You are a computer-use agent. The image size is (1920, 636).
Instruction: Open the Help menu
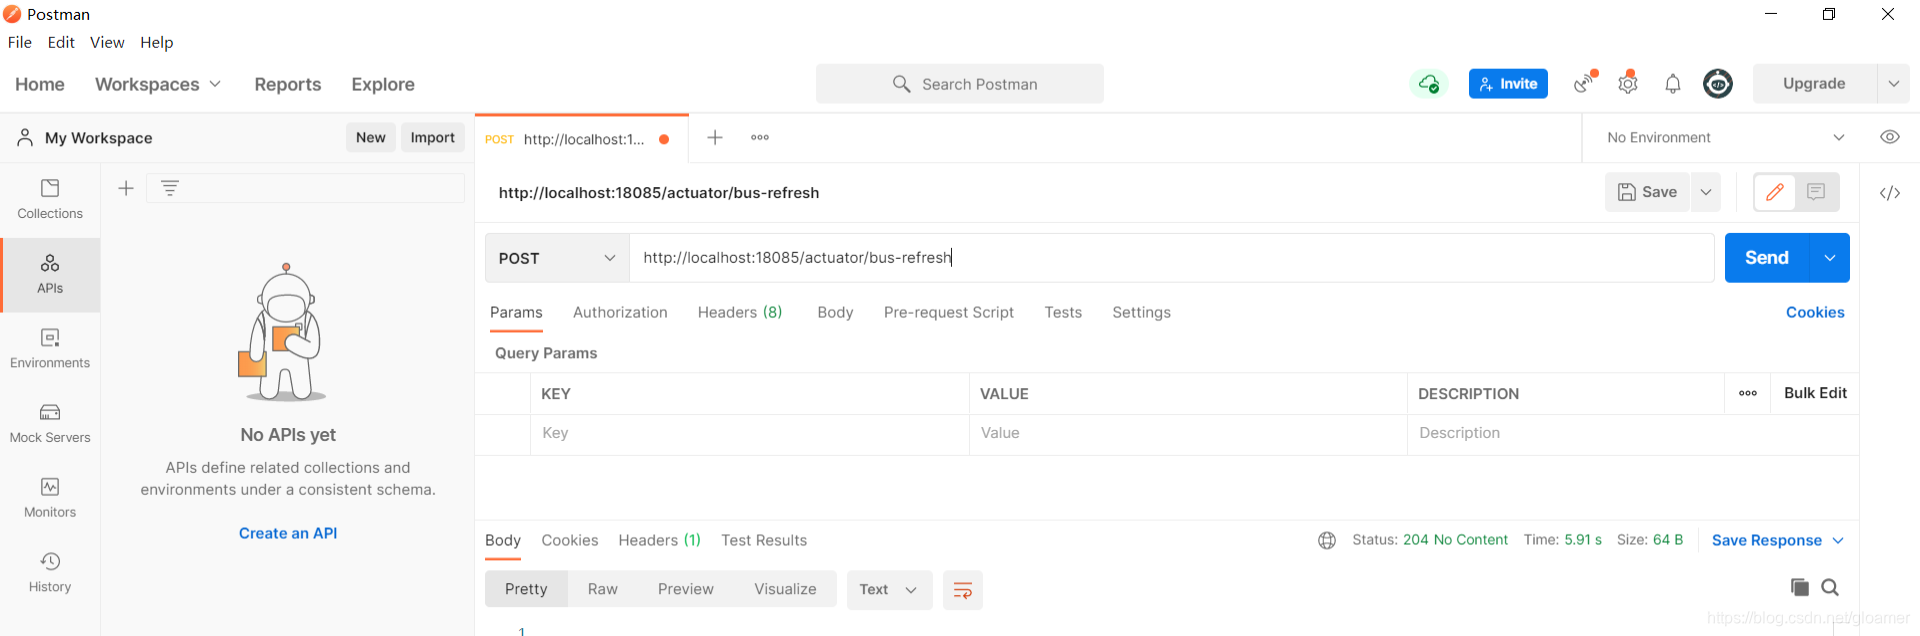(x=157, y=42)
